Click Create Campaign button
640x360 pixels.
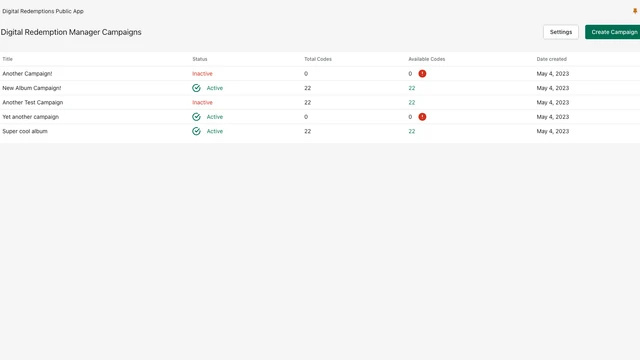[613, 32]
